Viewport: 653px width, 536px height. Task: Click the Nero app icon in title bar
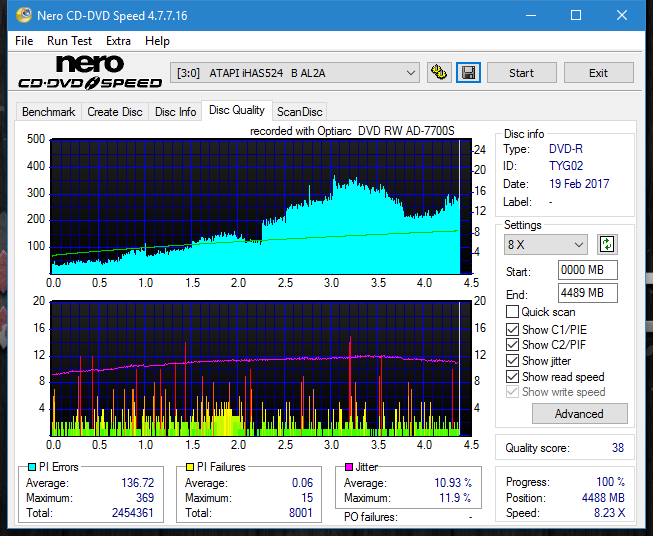coord(23,16)
